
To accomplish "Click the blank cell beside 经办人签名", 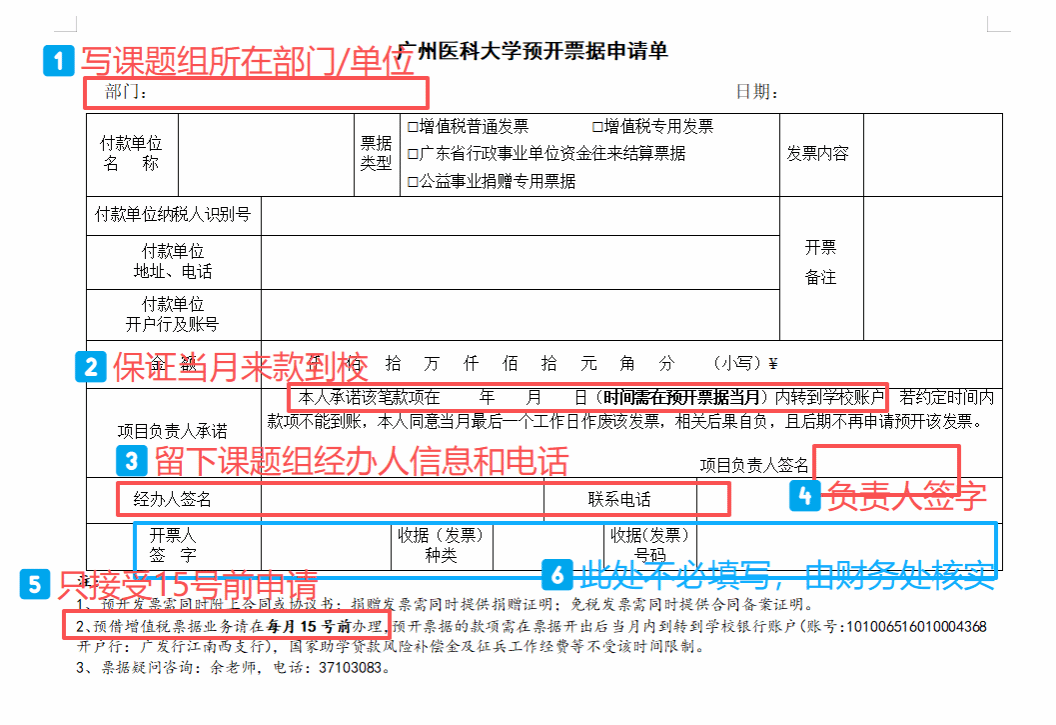I will [402, 499].
